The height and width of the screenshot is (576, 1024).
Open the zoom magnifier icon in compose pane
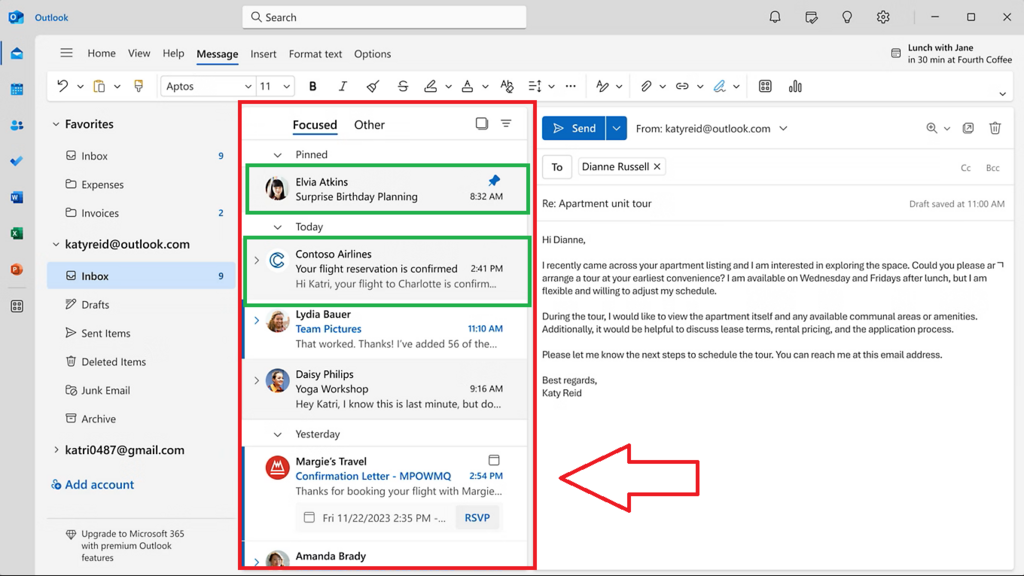(x=932, y=128)
